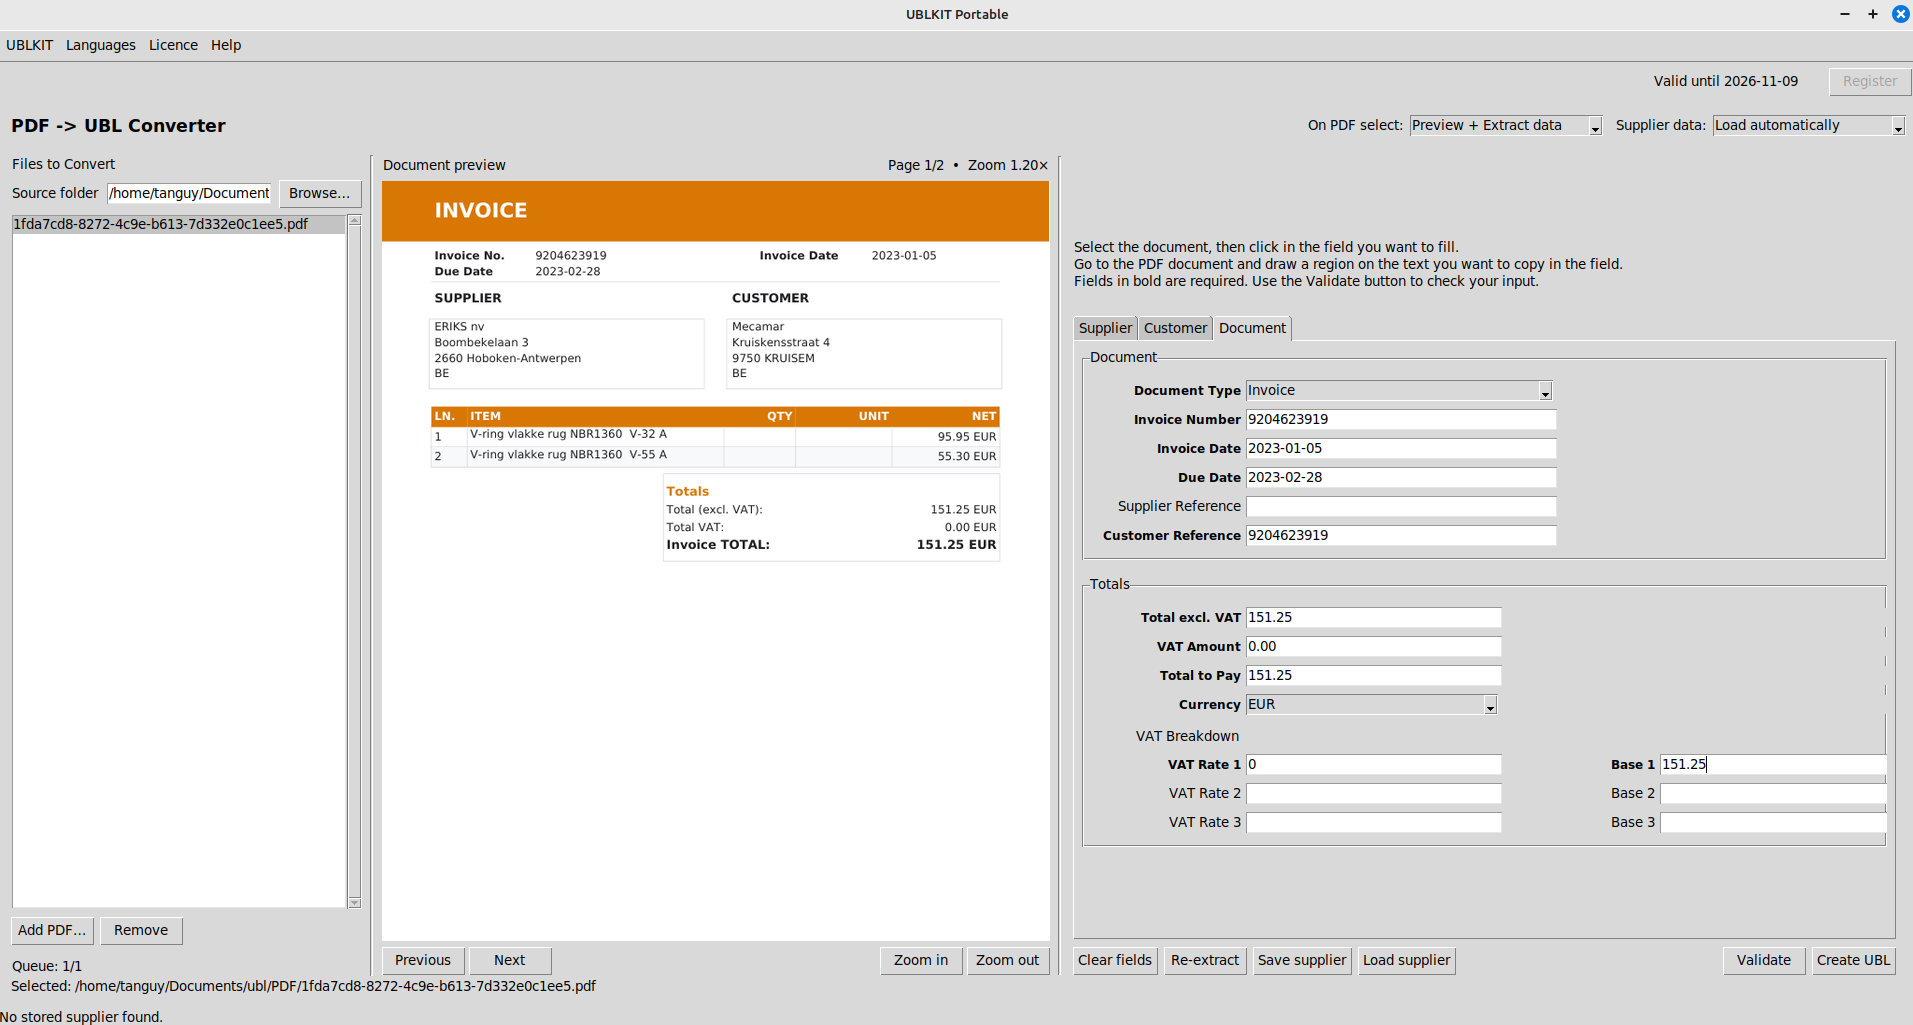The height and width of the screenshot is (1025, 1913).
Task: Click into the Supplier Reference field
Action: 1400,507
